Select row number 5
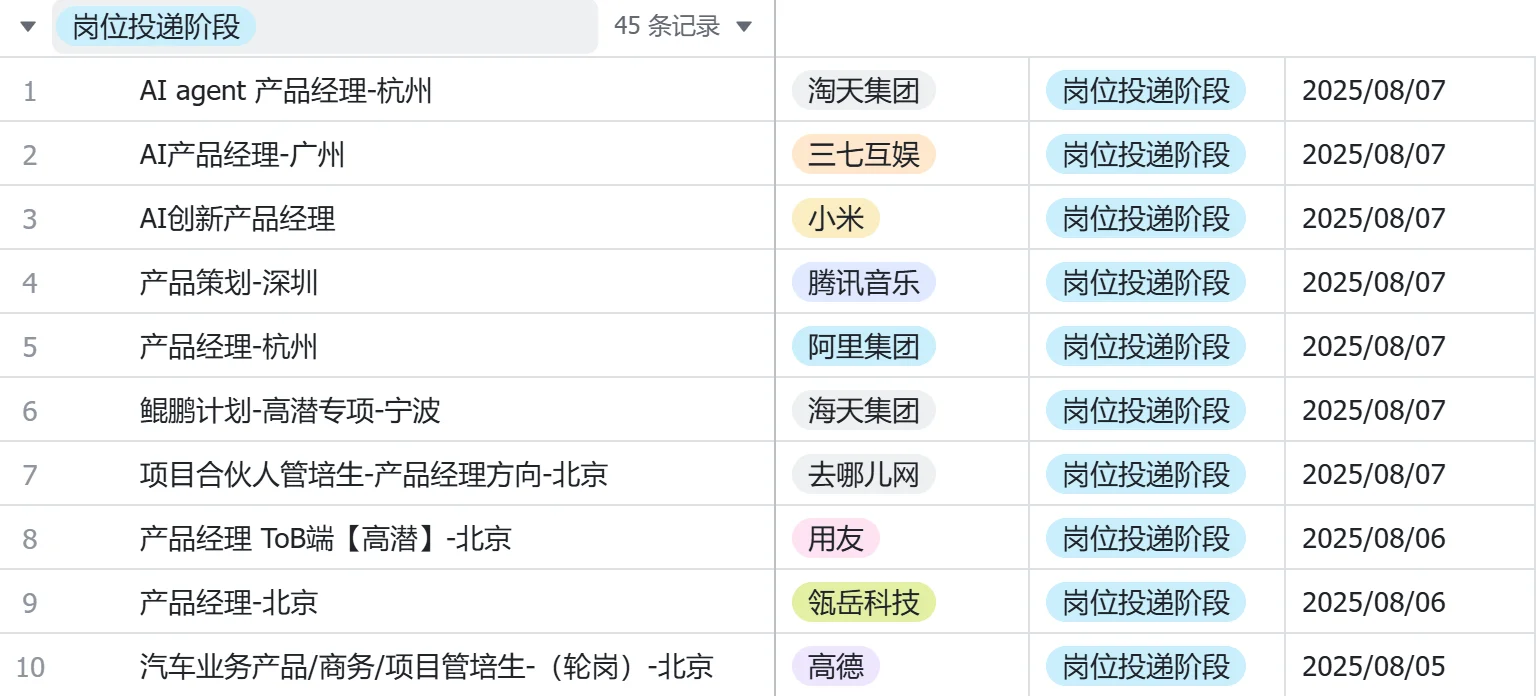The height and width of the screenshot is (696, 1536). tap(29, 347)
